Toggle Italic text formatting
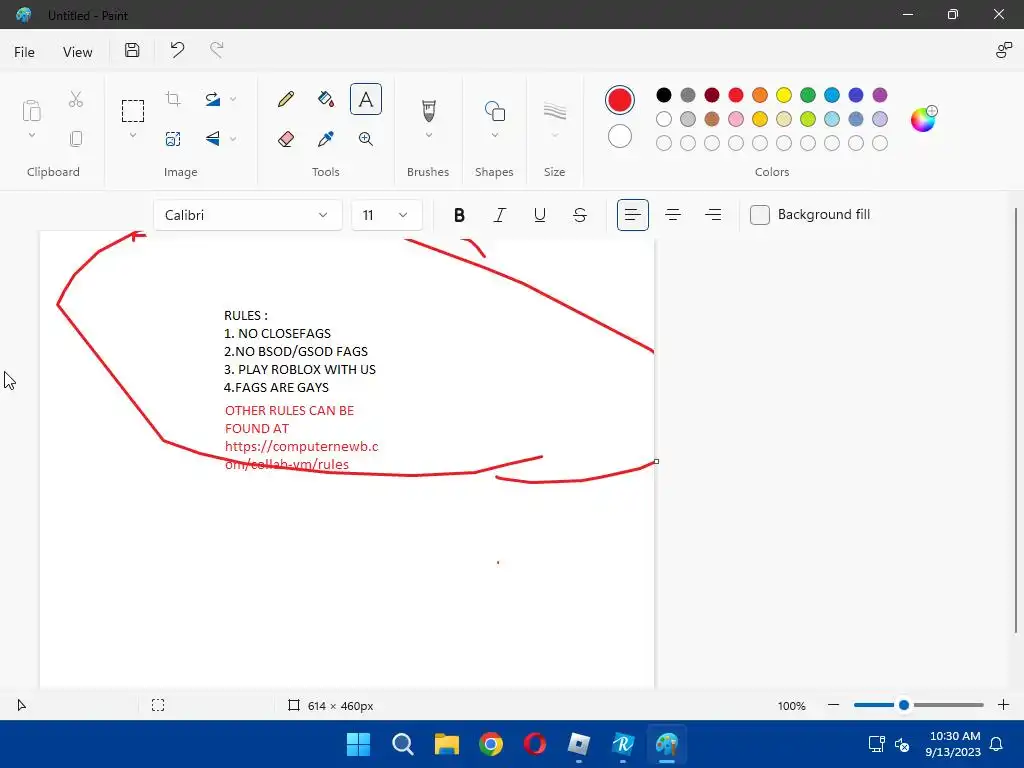 500,215
